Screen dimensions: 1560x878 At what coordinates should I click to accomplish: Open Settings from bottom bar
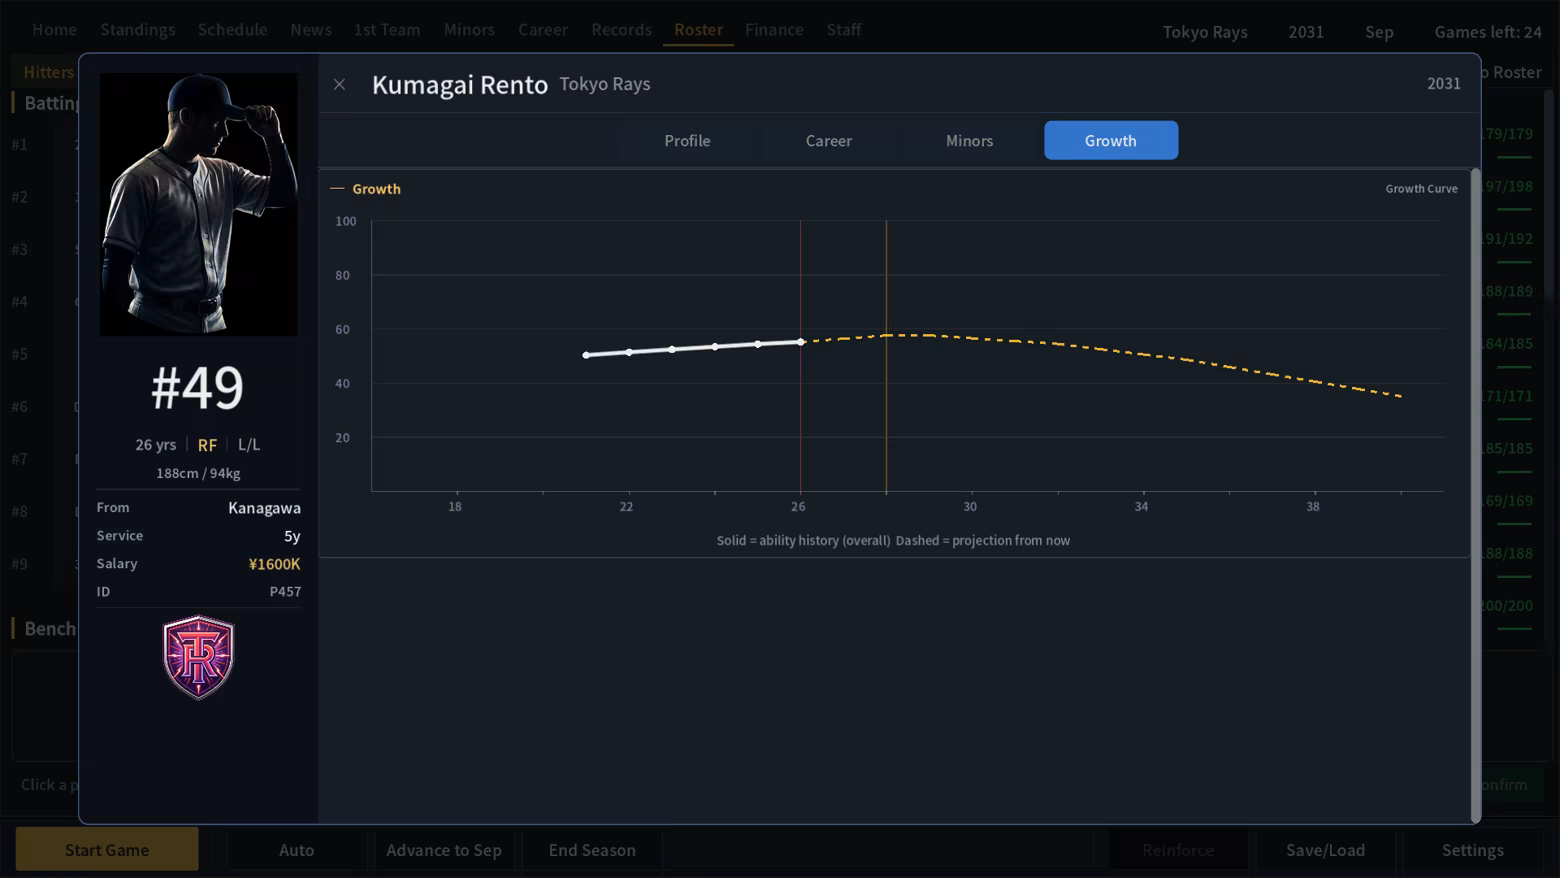coord(1472,850)
